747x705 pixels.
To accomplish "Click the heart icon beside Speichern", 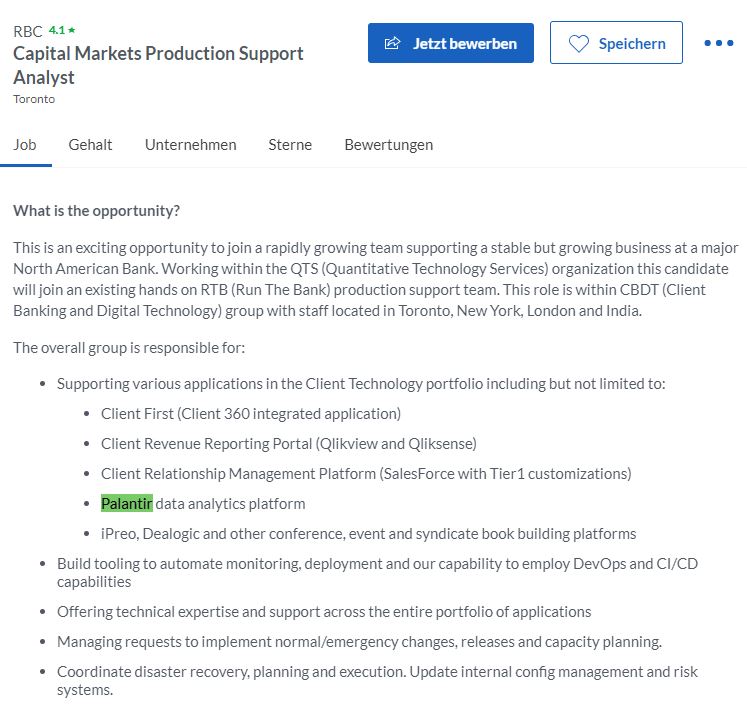I will click(x=579, y=43).
